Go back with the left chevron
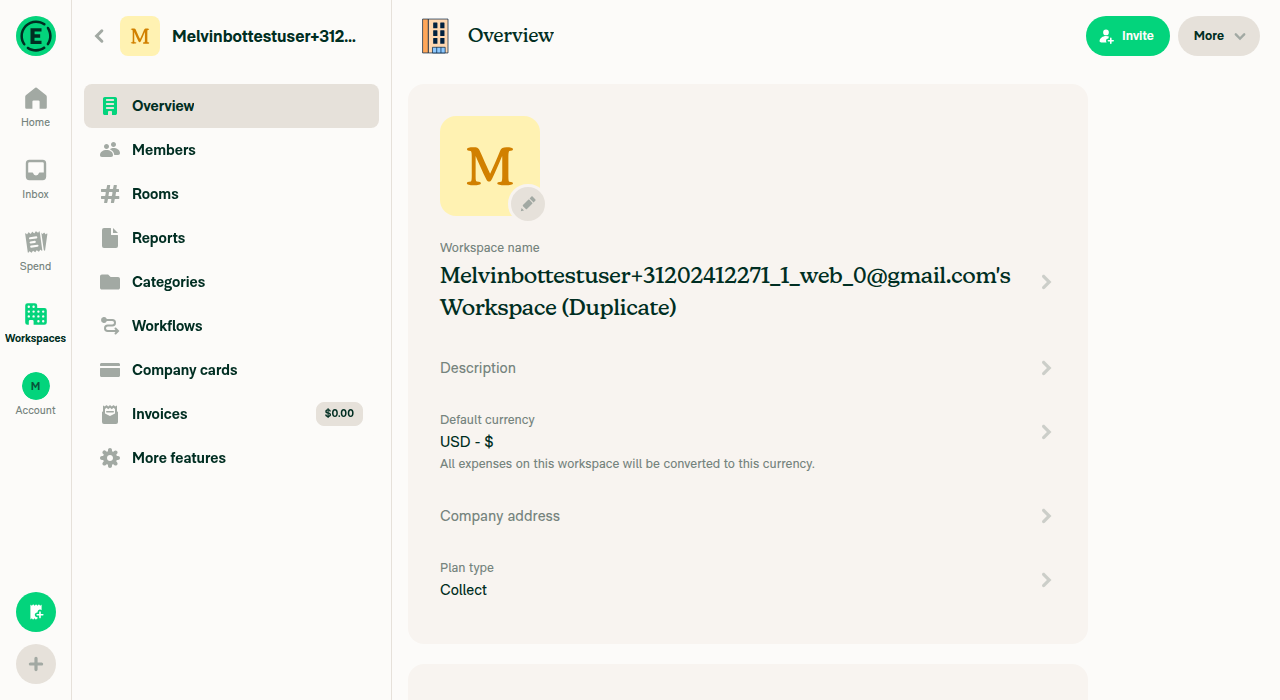The image size is (1280, 700). [99, 36]
